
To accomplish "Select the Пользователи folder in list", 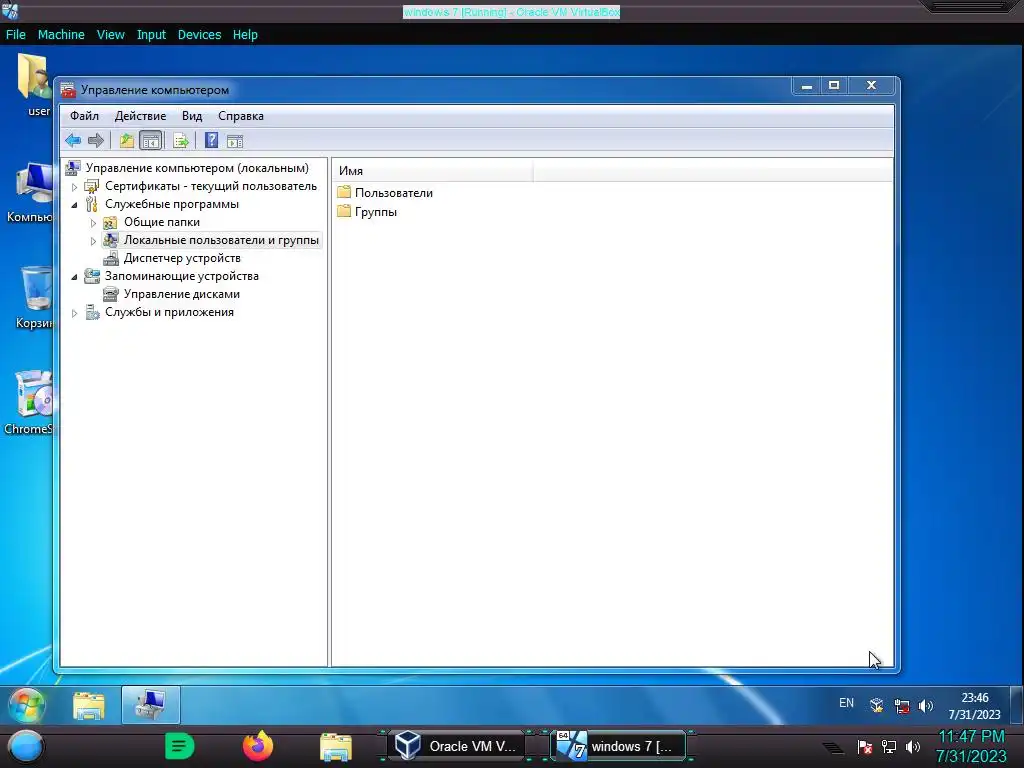I will click(385, 193).
